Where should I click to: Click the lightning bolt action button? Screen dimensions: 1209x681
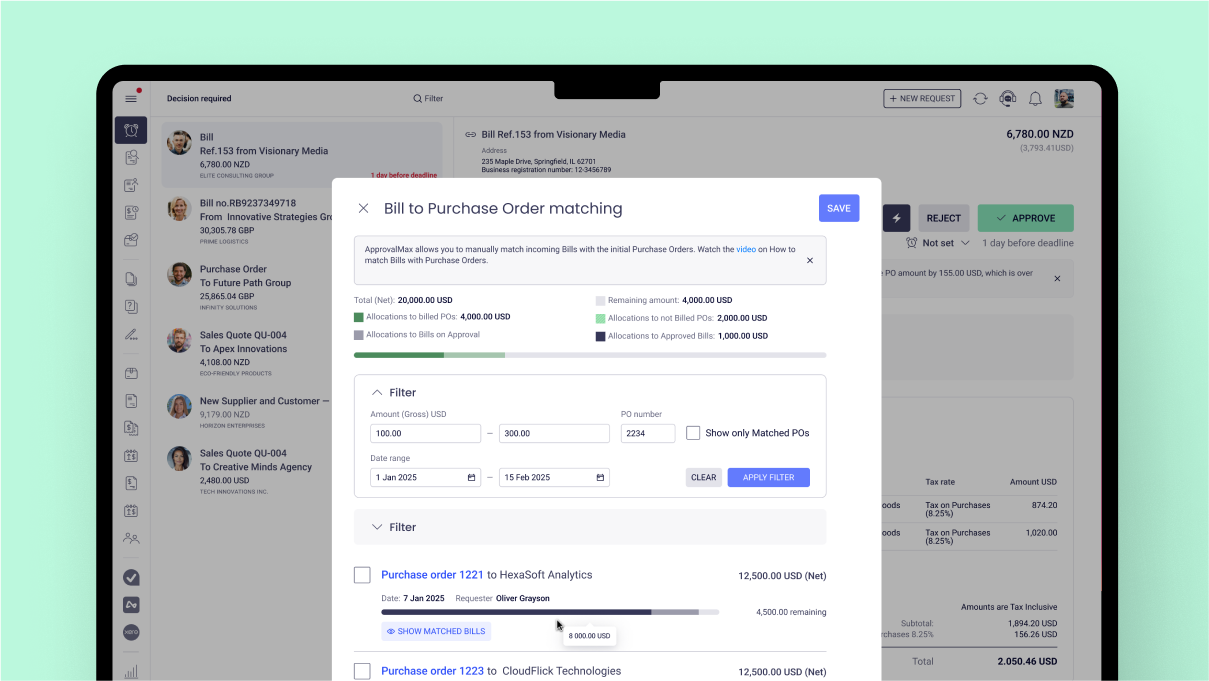pos(896,218)
